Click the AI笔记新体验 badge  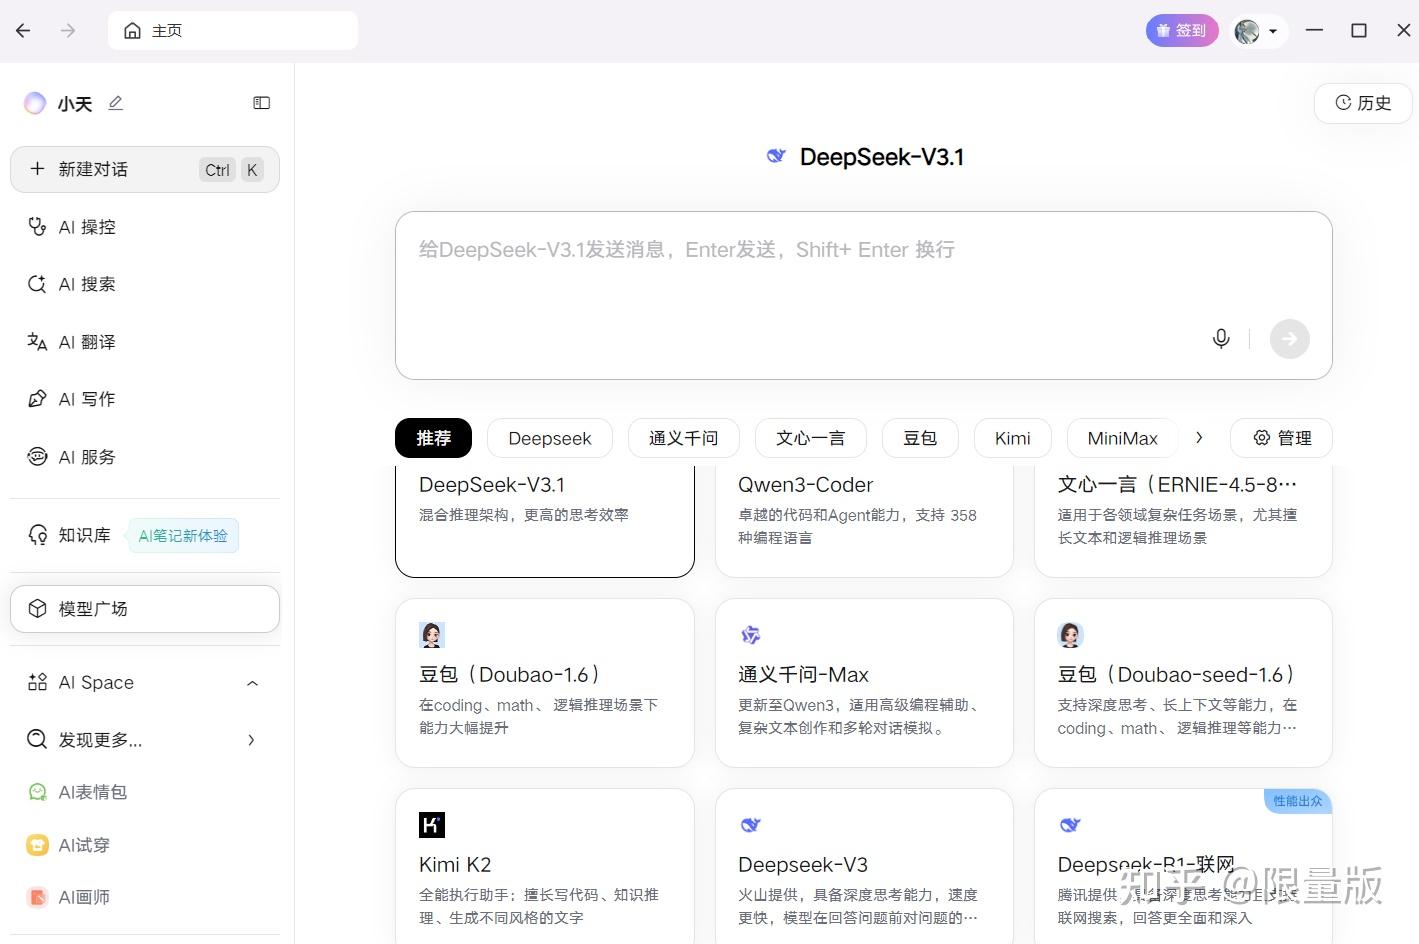point(183,536)
